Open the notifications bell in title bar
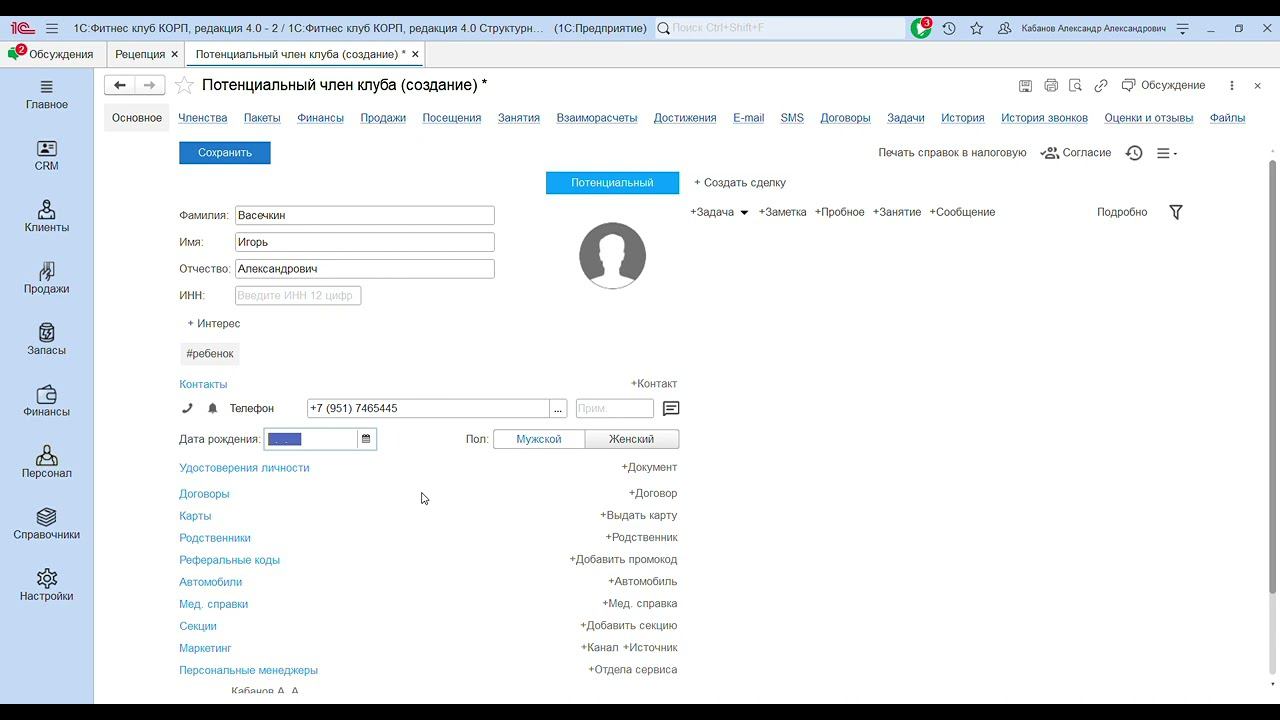 [921, 28]
